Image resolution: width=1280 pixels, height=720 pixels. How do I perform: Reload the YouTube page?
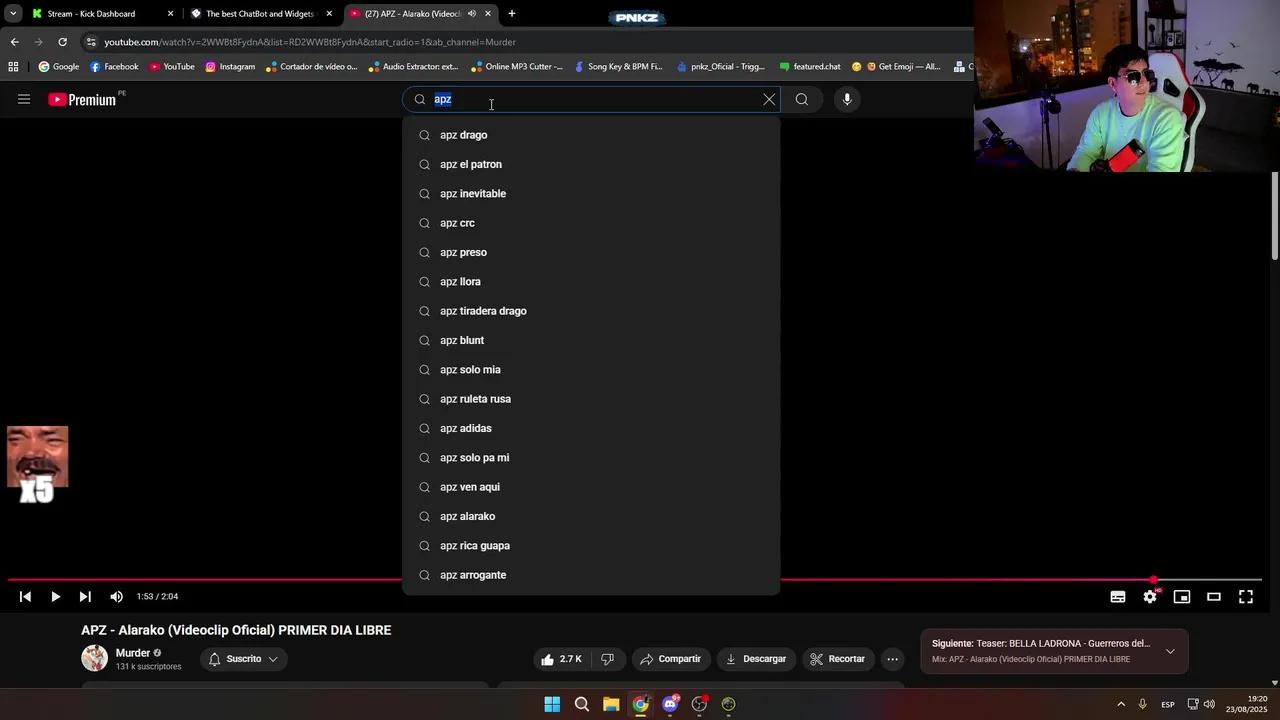(62, 42)
